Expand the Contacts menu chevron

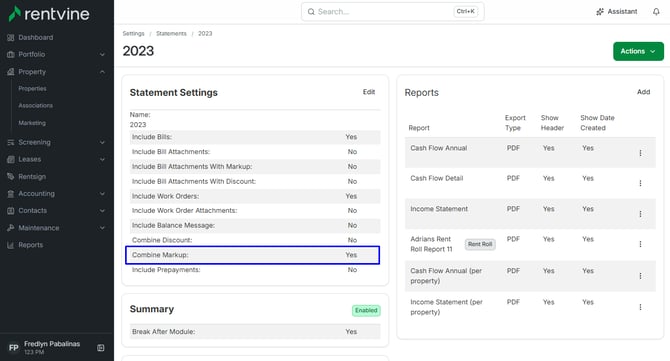[x=102, y=211]
